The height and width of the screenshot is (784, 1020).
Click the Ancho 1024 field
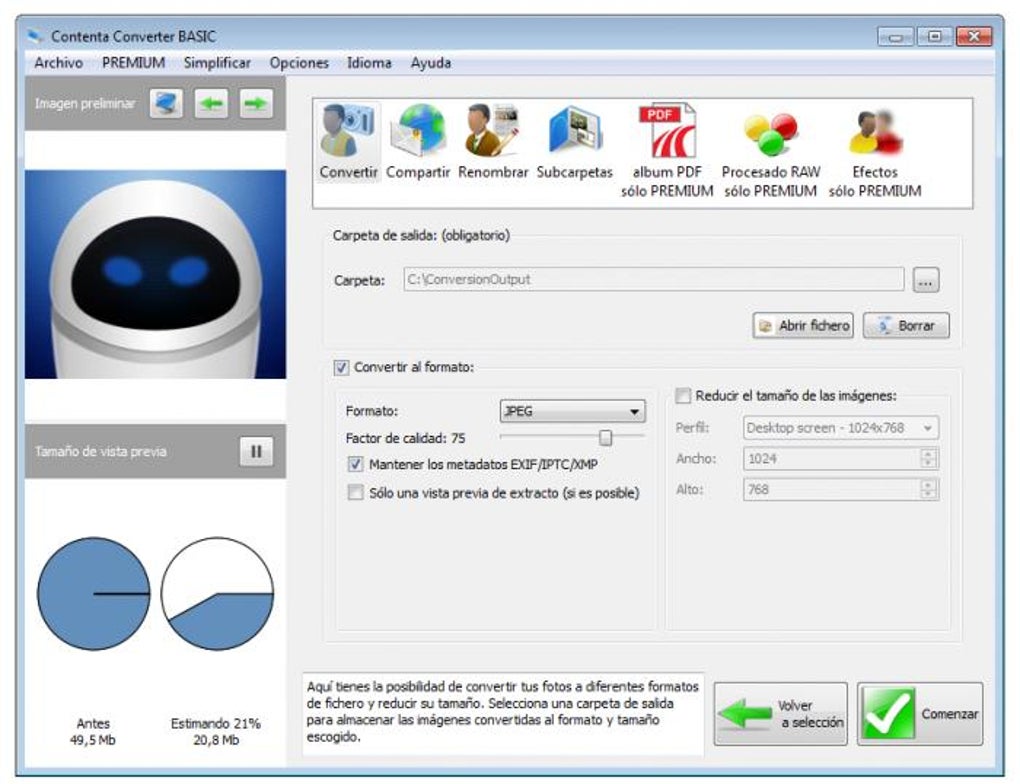[832, 459]
